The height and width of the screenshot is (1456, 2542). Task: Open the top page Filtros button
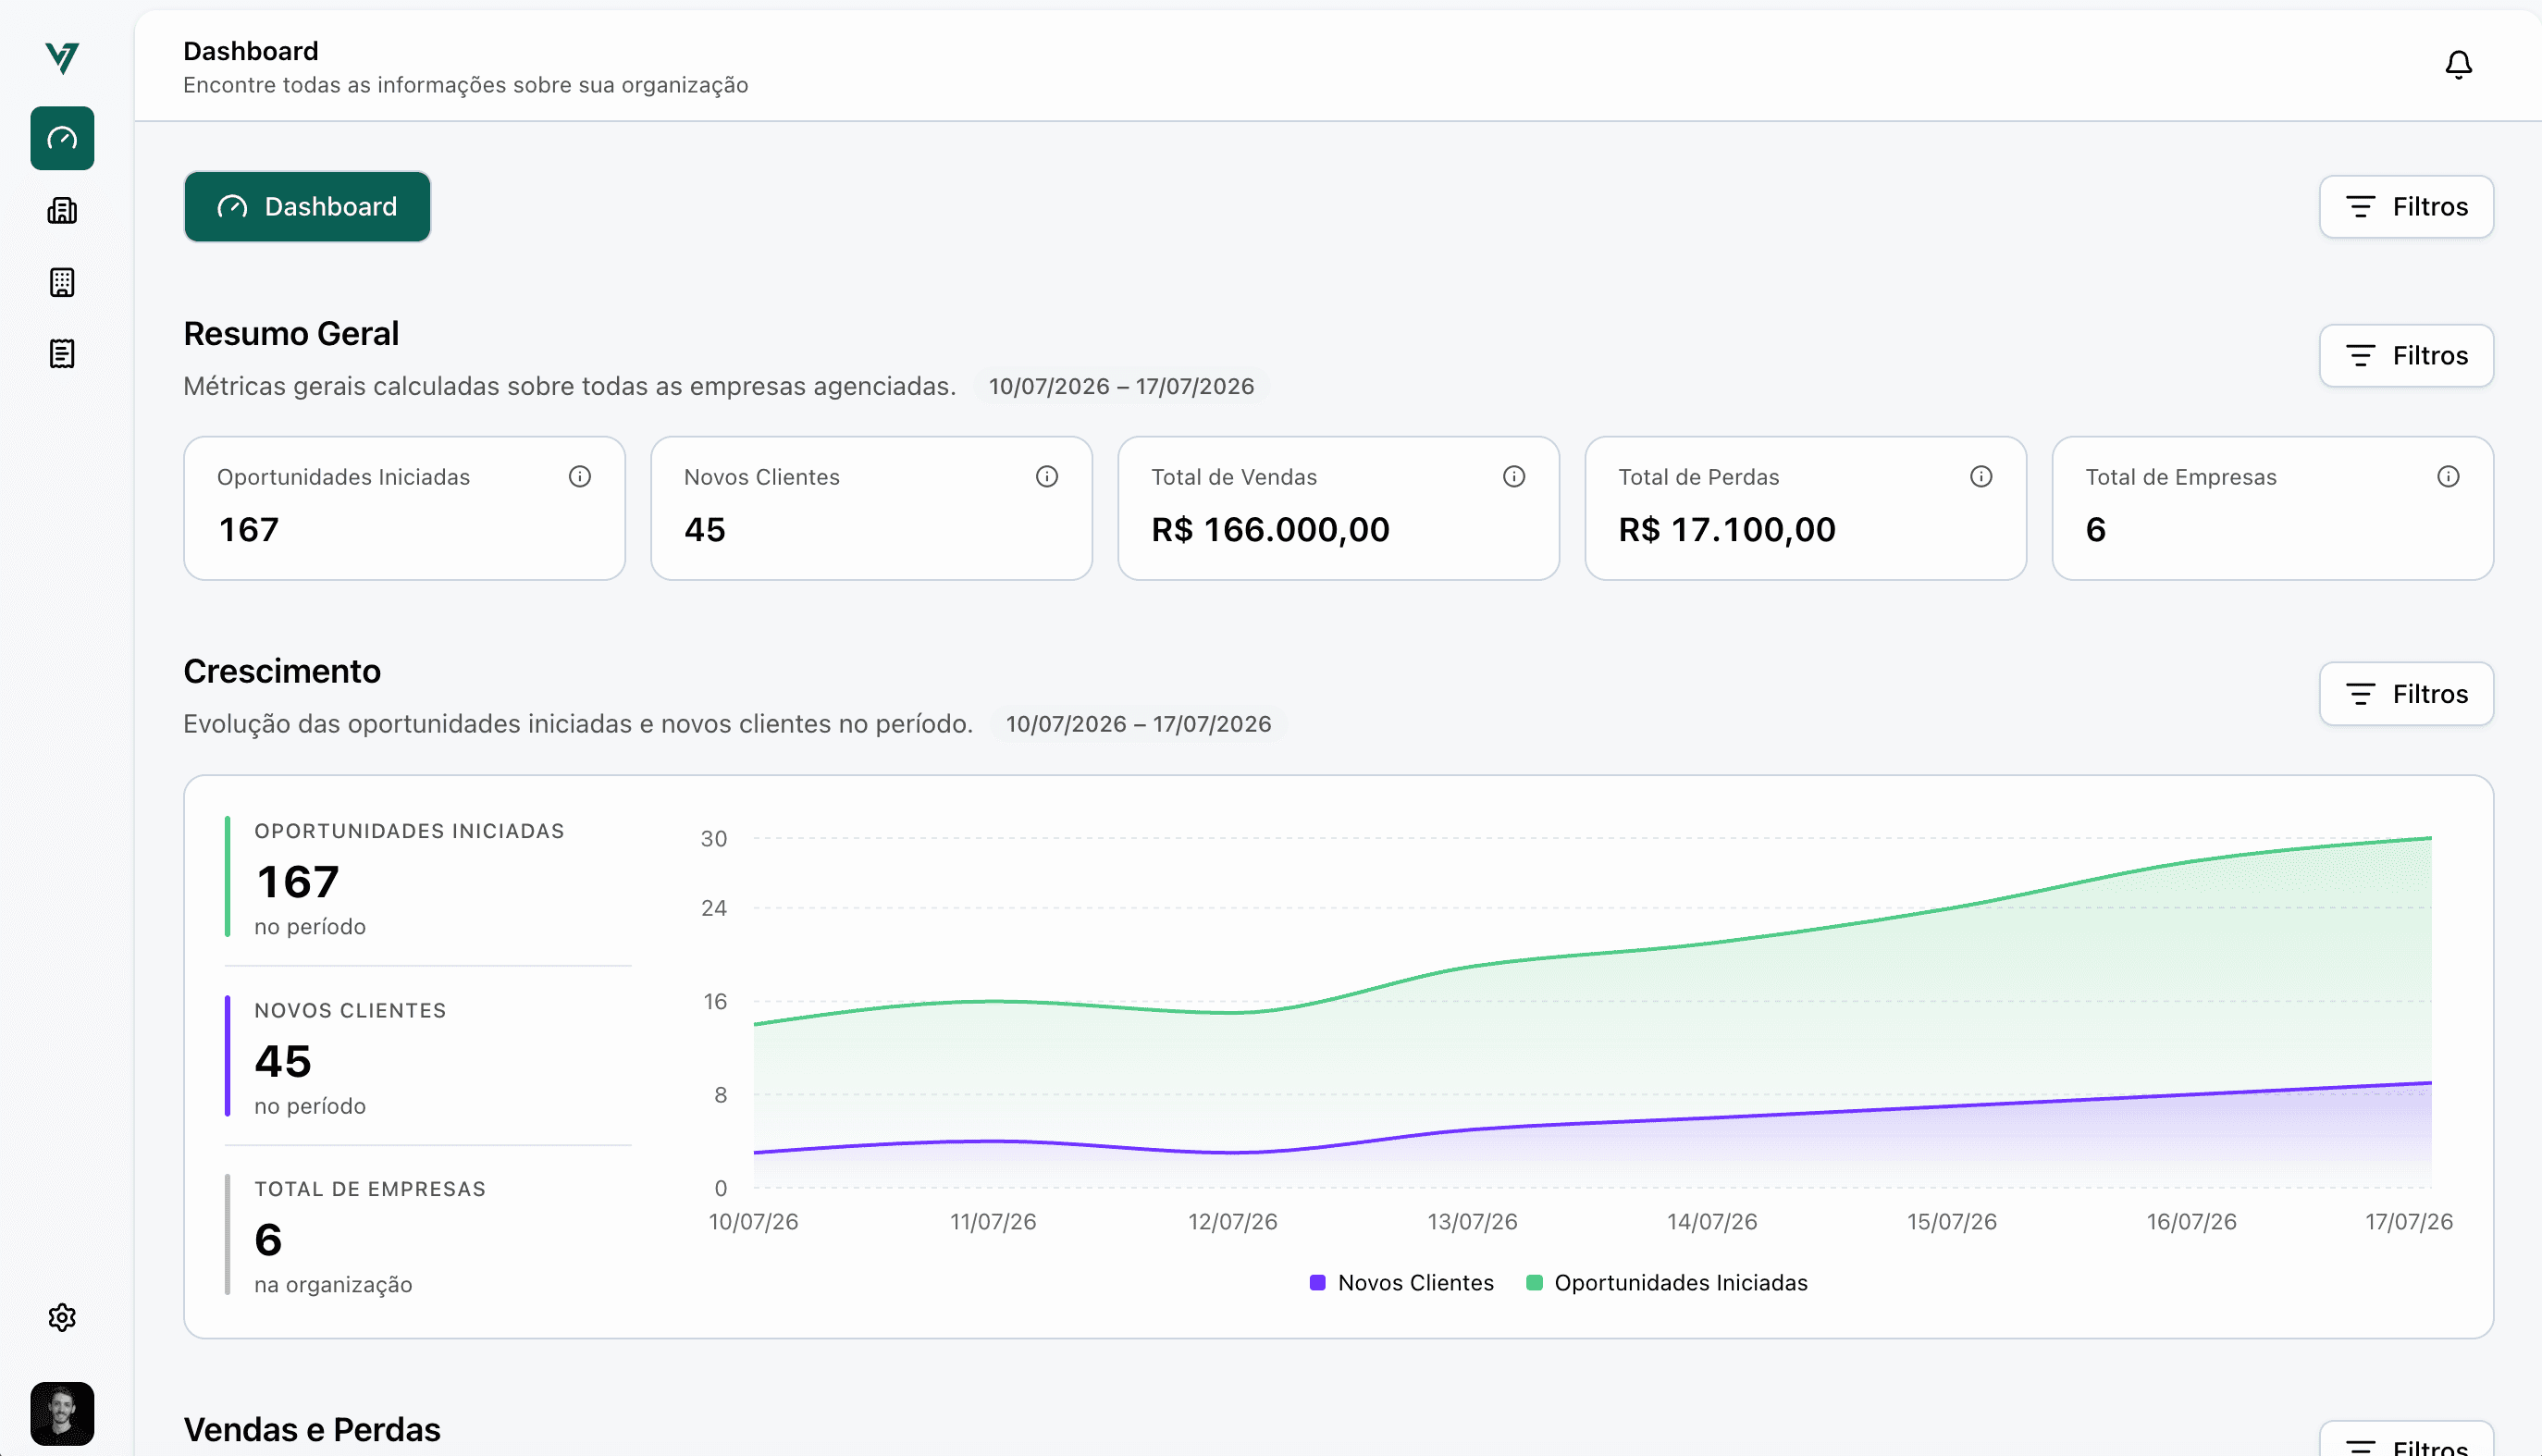(2406, 207)
